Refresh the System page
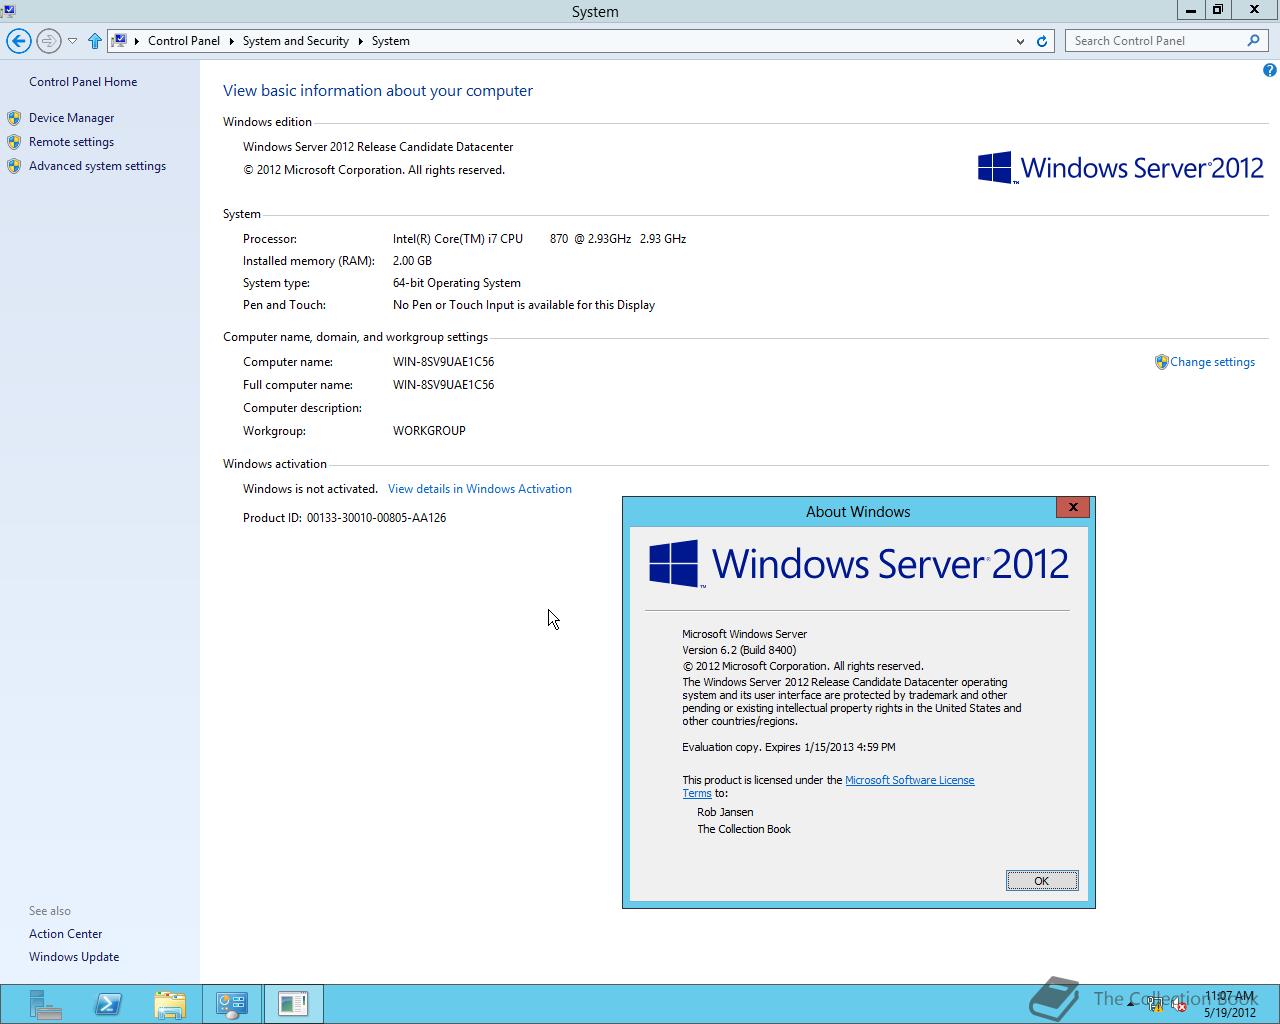 1042,41
